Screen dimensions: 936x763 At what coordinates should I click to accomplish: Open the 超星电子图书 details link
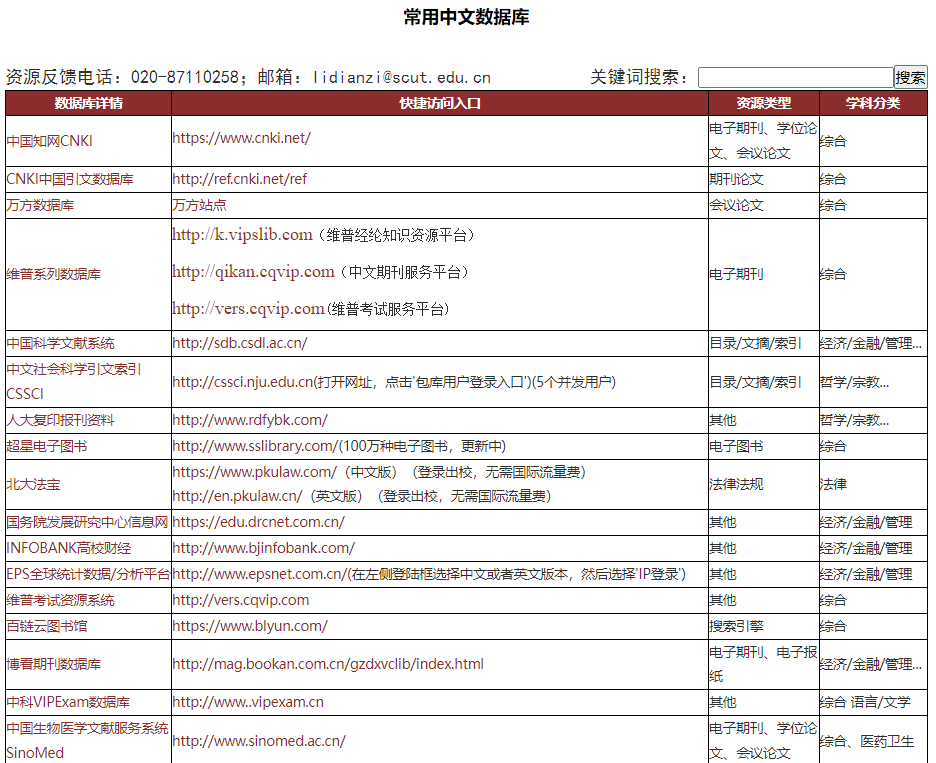click(47, 447)
